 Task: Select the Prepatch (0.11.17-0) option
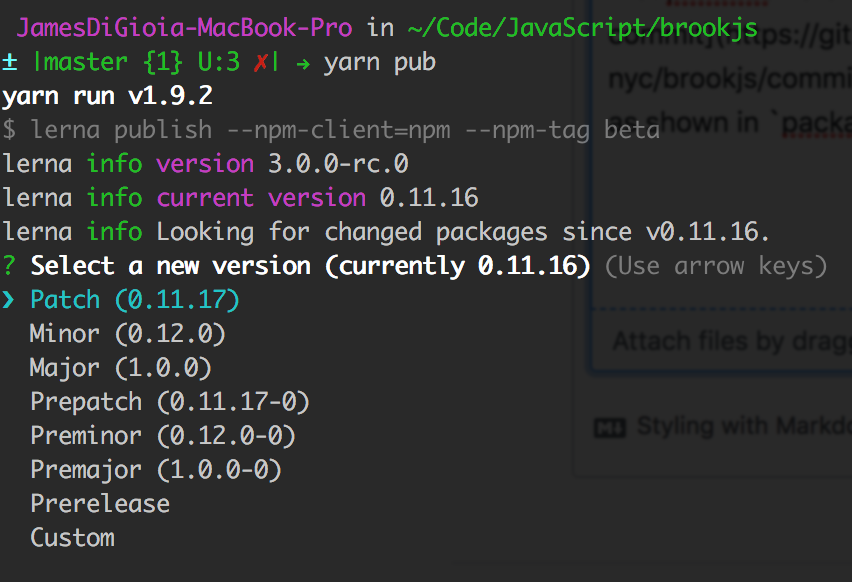[x=170, y=402]
